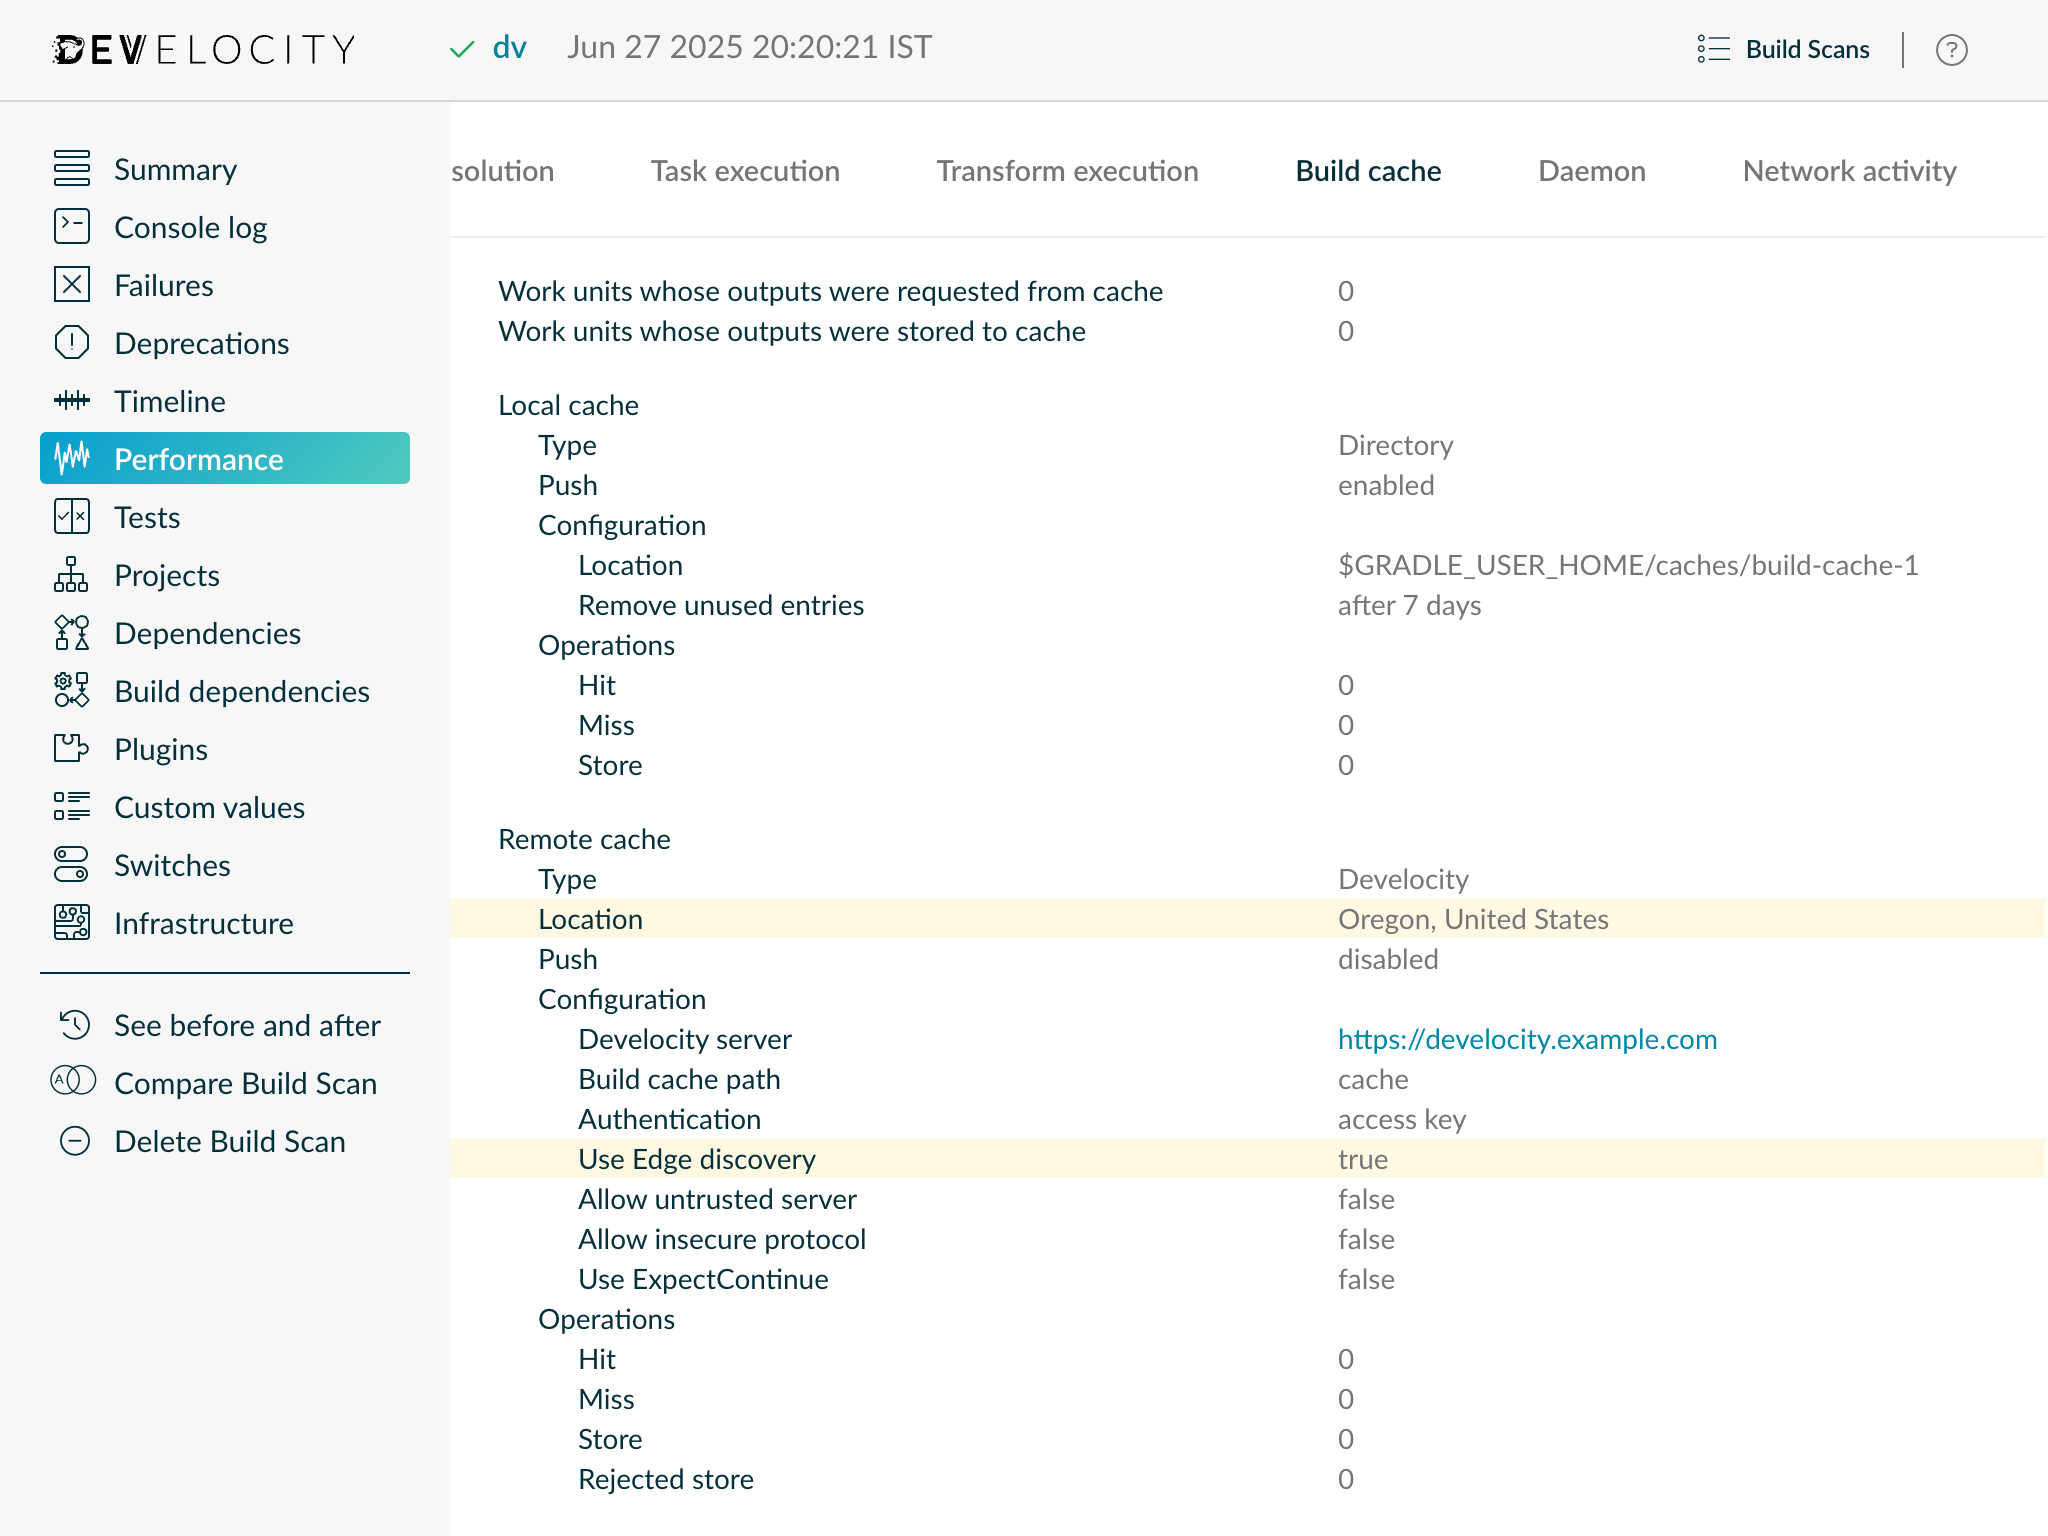Open the Projects hierarchy icon
Viewport: 2048px width, 1536px height.
tap(71, 575)
